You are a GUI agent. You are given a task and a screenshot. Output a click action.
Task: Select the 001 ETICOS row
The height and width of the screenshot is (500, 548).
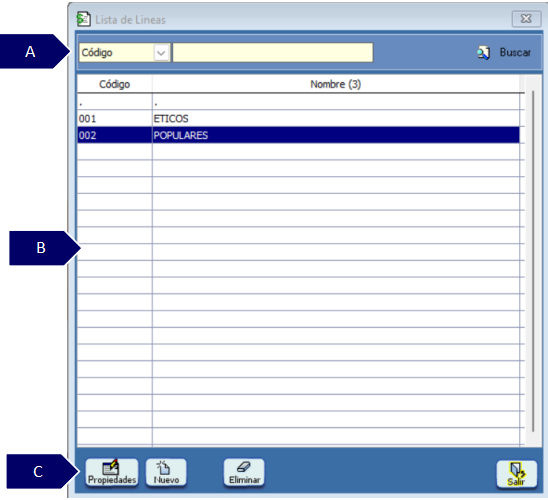click(x=298, y=118)
